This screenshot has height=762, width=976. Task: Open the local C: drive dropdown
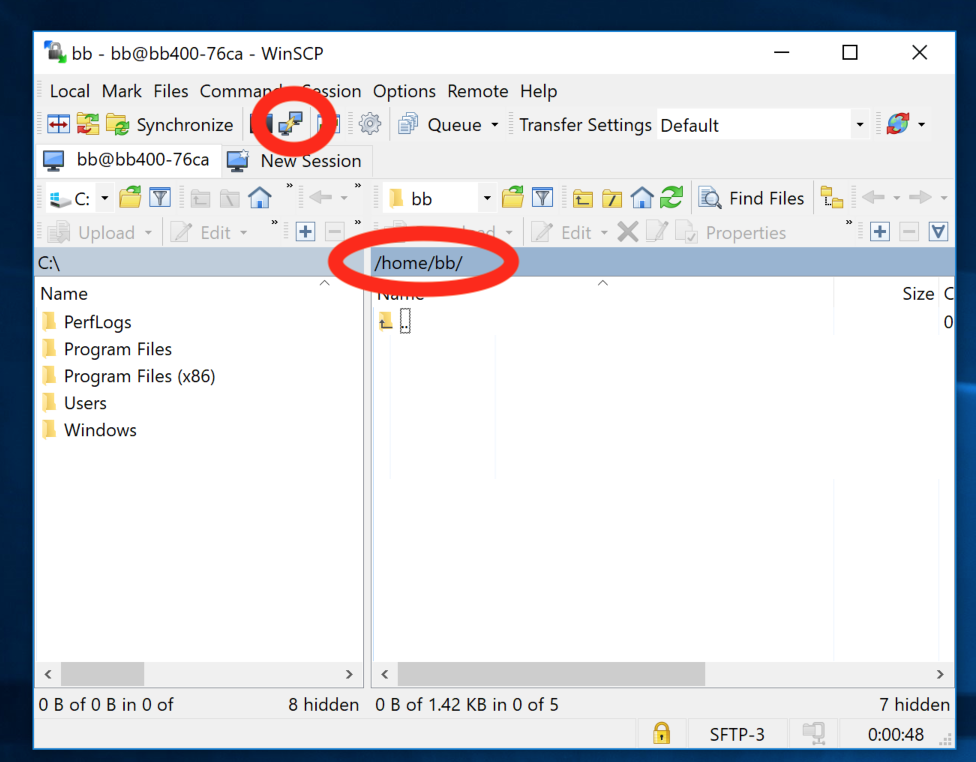(104, 198)
